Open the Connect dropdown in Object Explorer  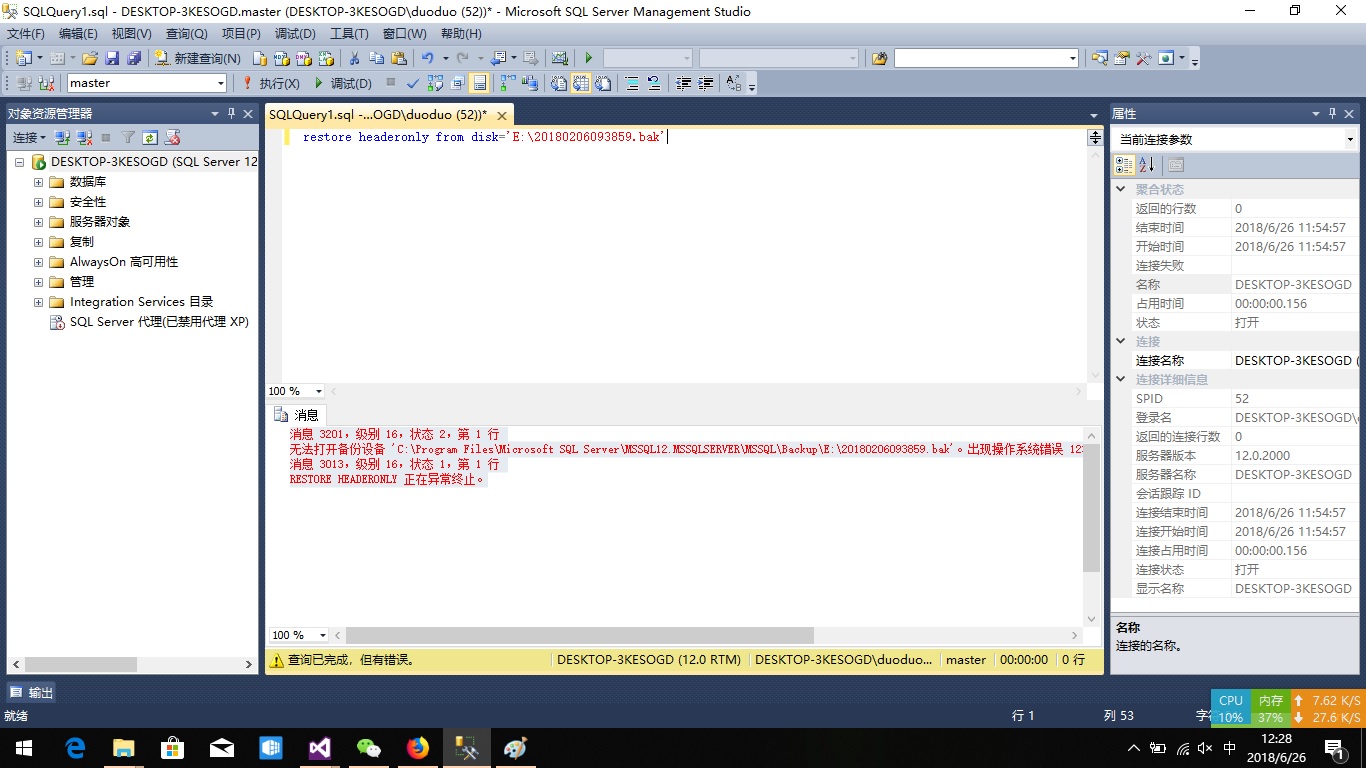pyautogui.click(x=29, y=137)
